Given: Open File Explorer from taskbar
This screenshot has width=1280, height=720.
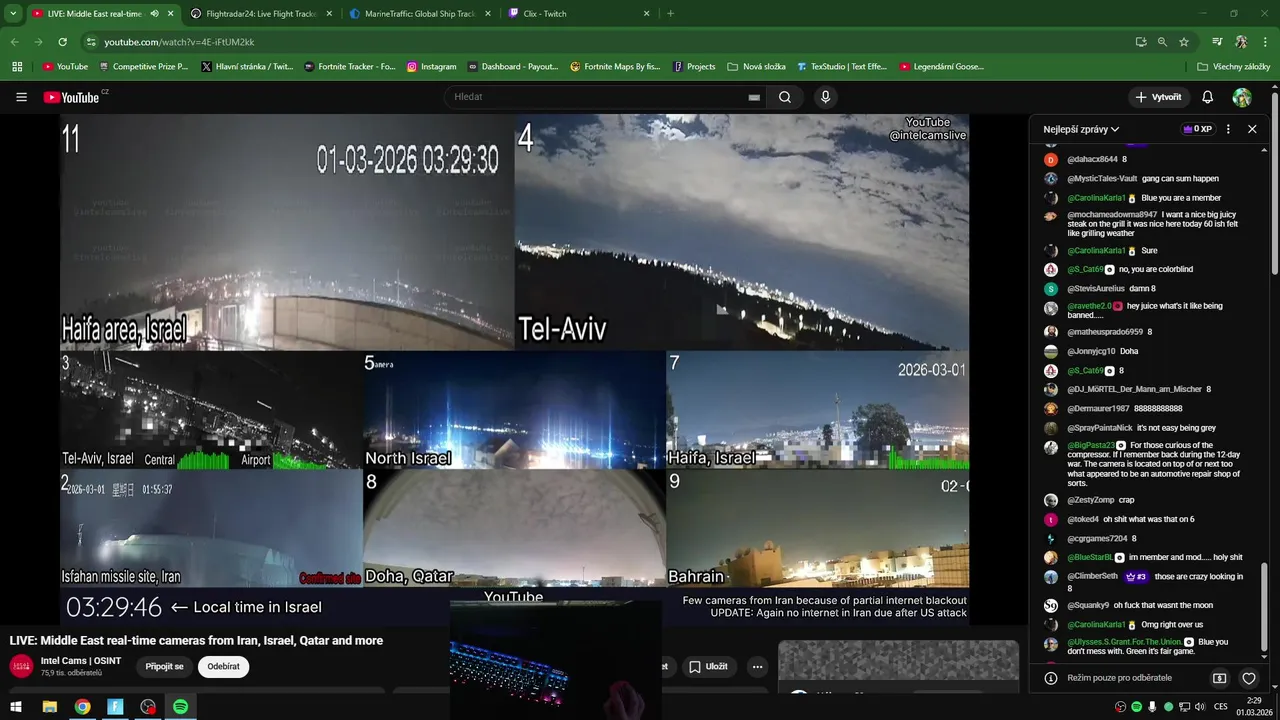Looking at the screenshot, I should click(49, 707).
